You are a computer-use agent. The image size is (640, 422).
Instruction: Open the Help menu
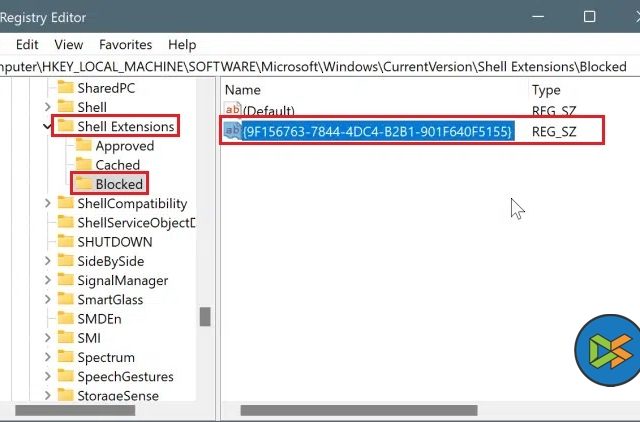tap(182, 44)
